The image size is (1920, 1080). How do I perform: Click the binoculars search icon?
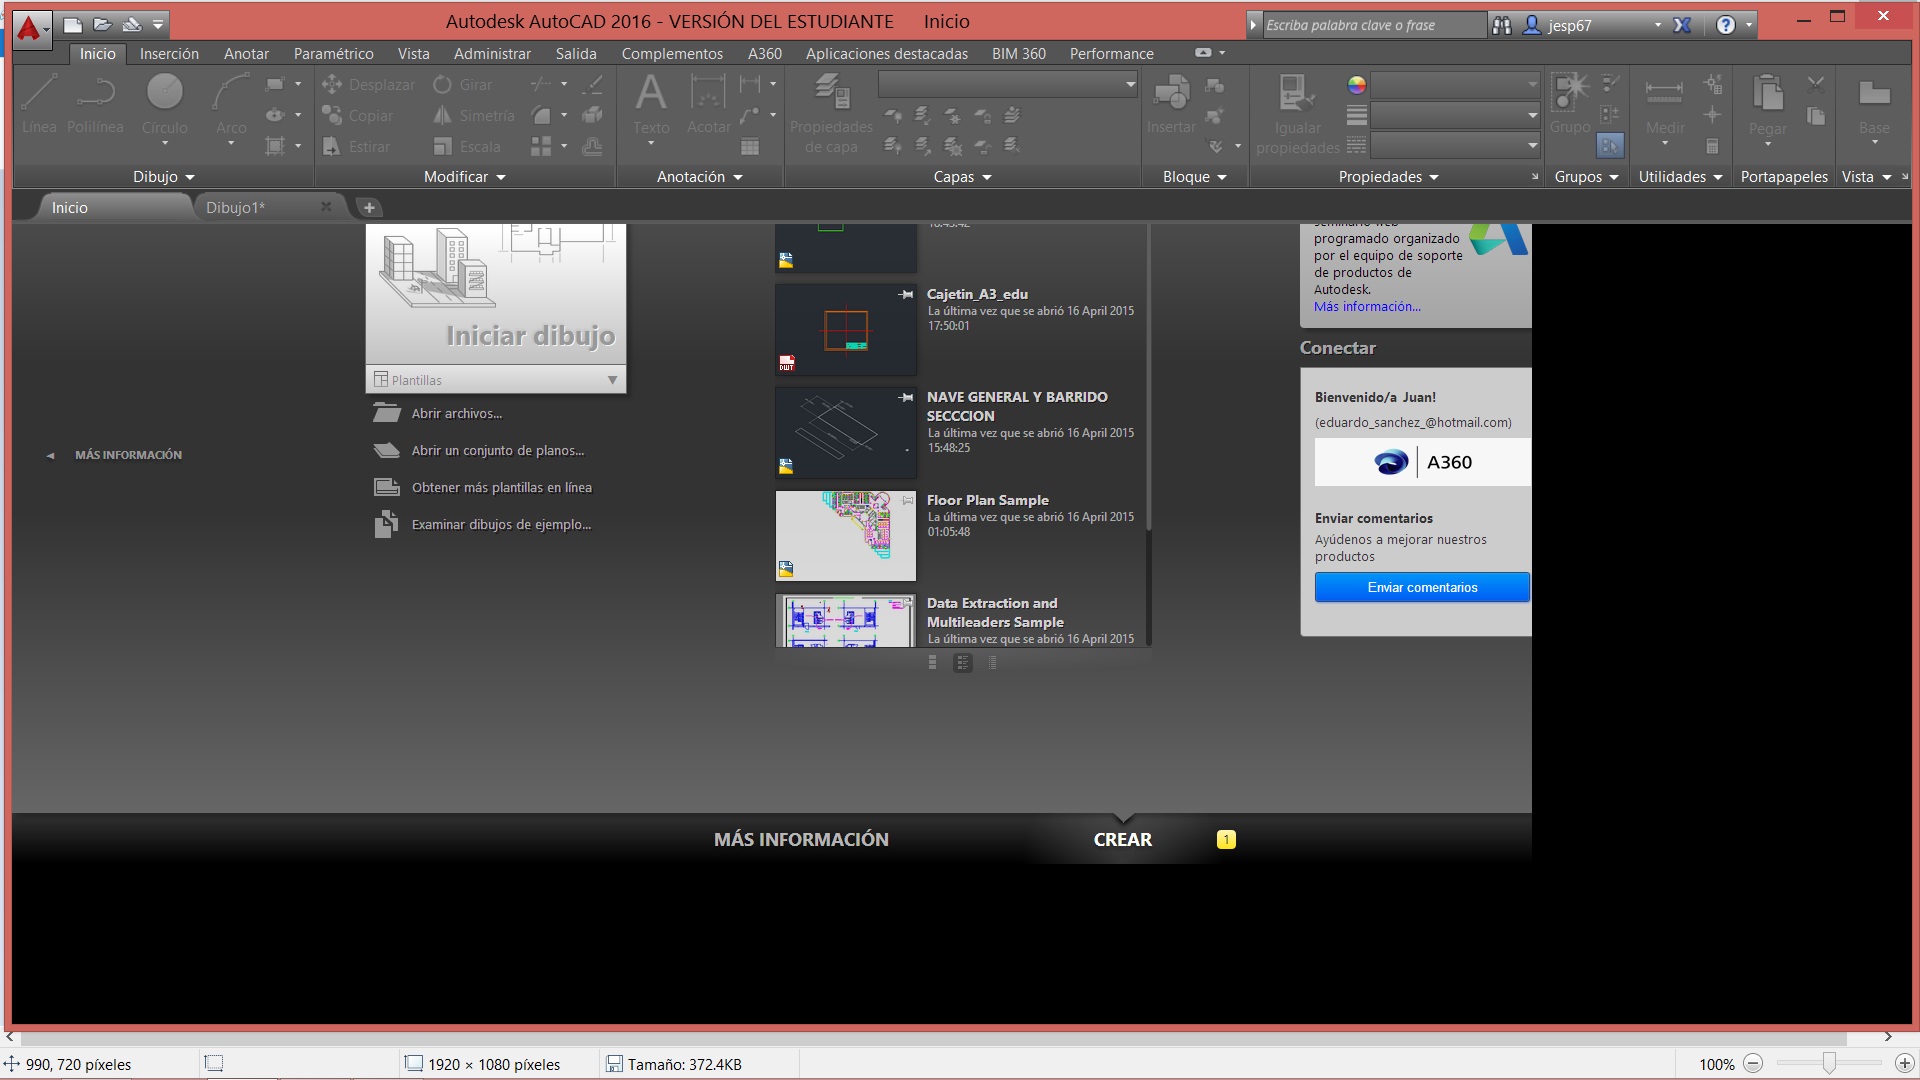[1502, 25]
